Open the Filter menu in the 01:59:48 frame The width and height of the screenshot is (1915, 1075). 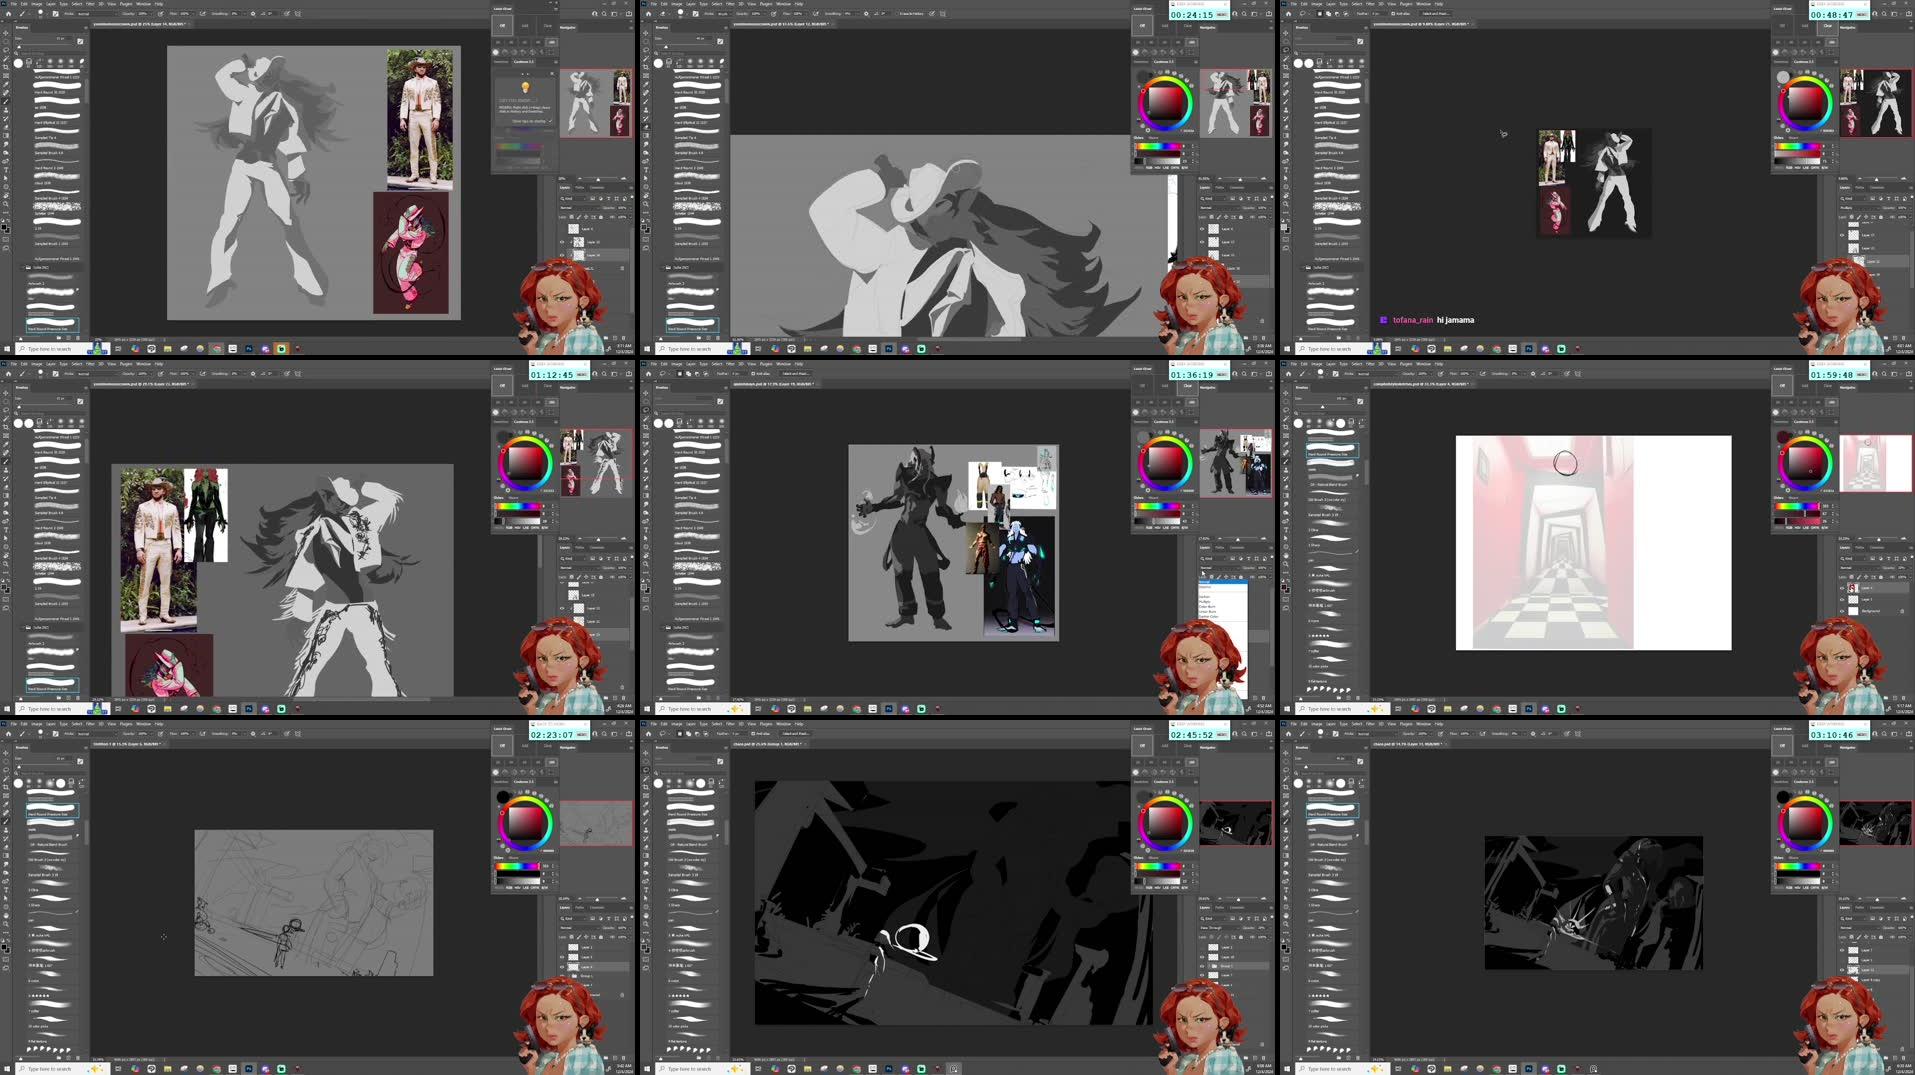coord(1370,364)
